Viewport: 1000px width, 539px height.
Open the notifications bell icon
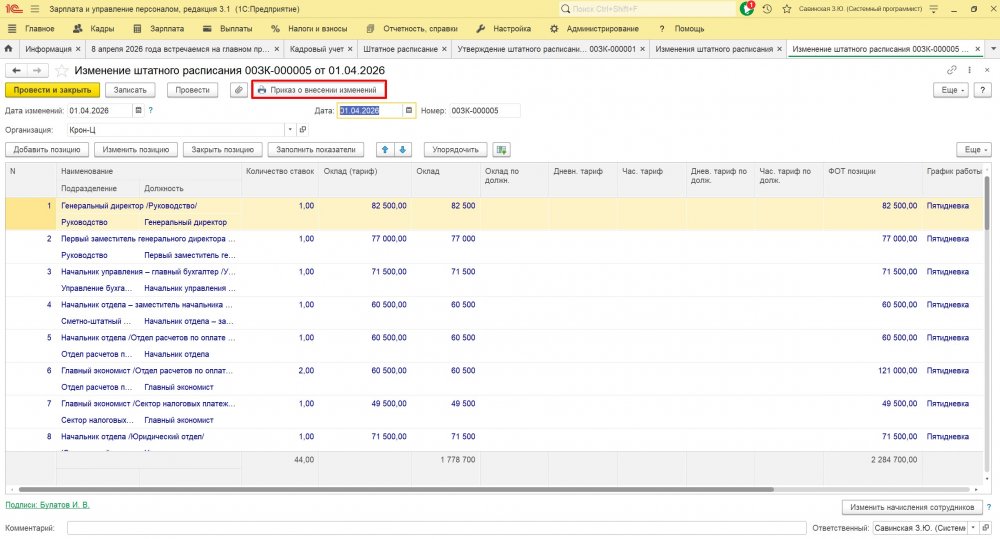pyautogui.click(x=747, y=9)
